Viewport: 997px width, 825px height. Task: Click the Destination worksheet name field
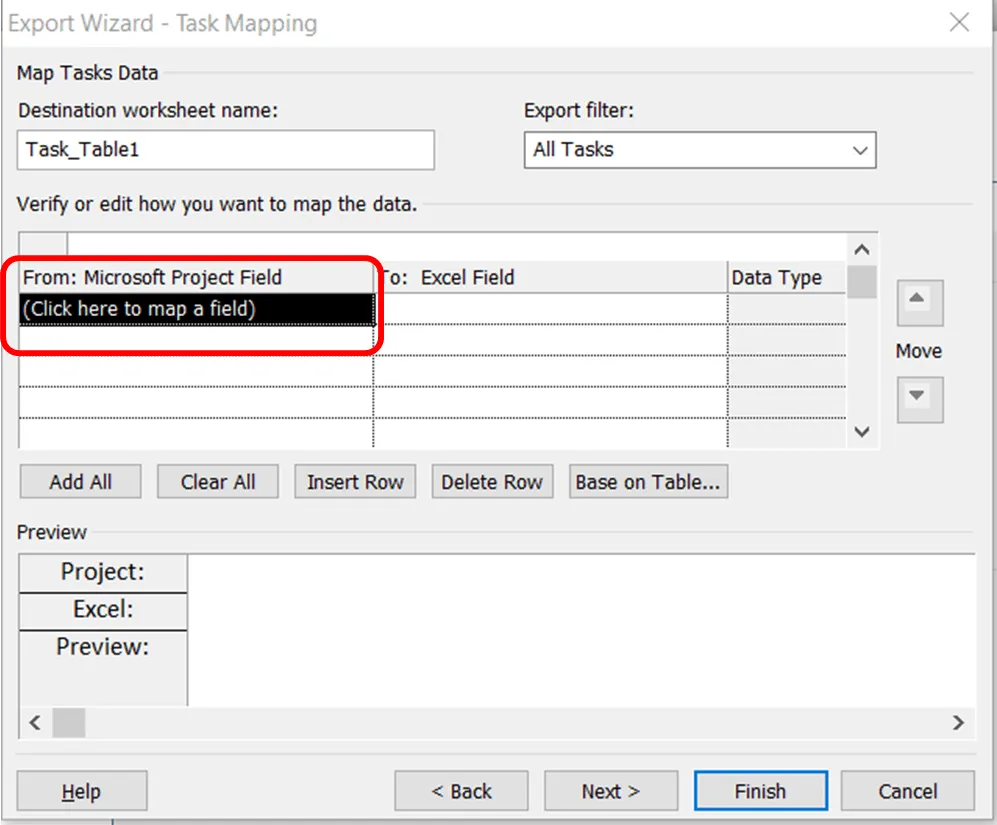pos(226,150)
